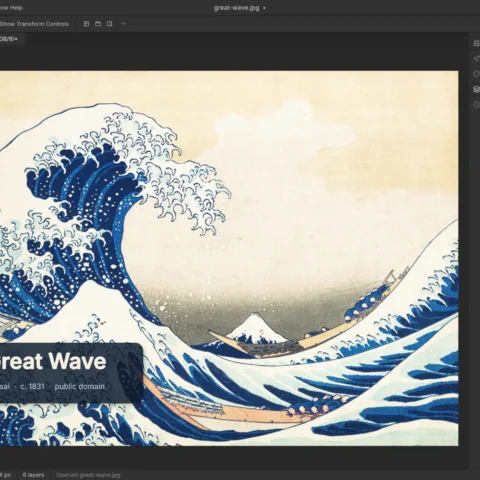Open the Help menu

[16, 8]
